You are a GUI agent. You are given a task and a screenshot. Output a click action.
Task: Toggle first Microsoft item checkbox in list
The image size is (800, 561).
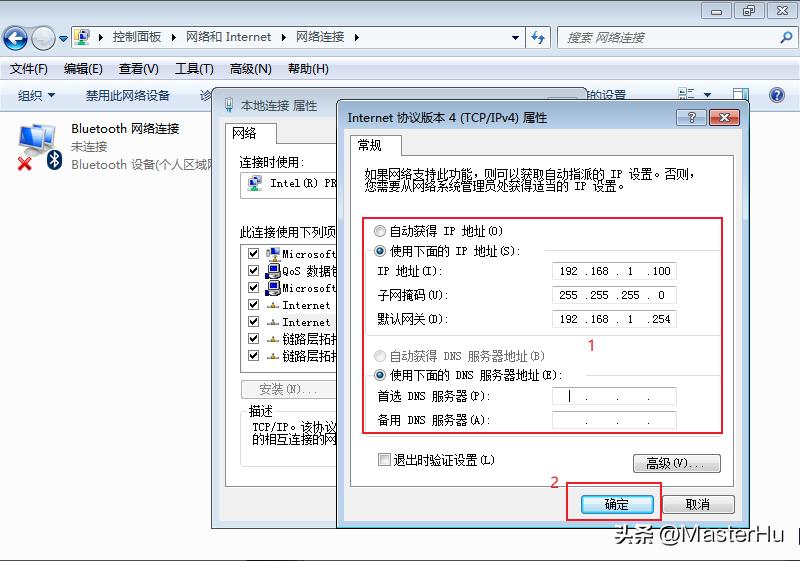254,253
